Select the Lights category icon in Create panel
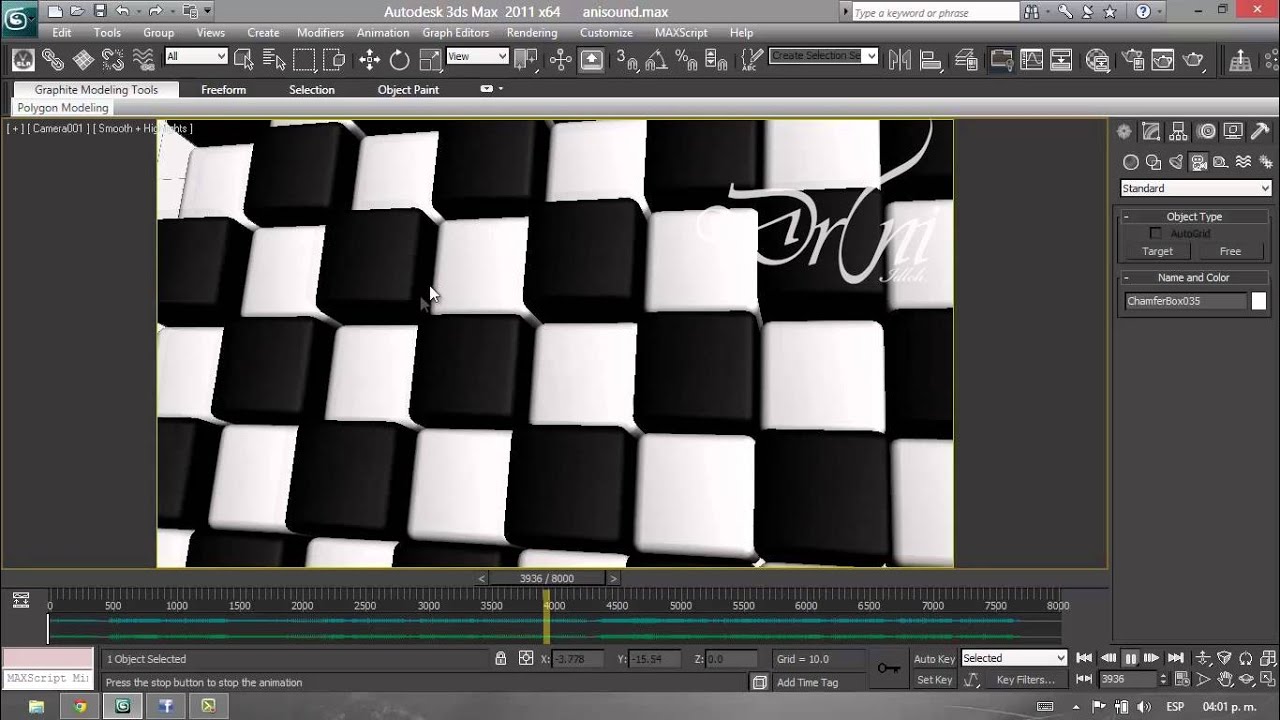The width and height of the screenshot is (1280, 720). pyautogui.click(x=1176, y=162)
